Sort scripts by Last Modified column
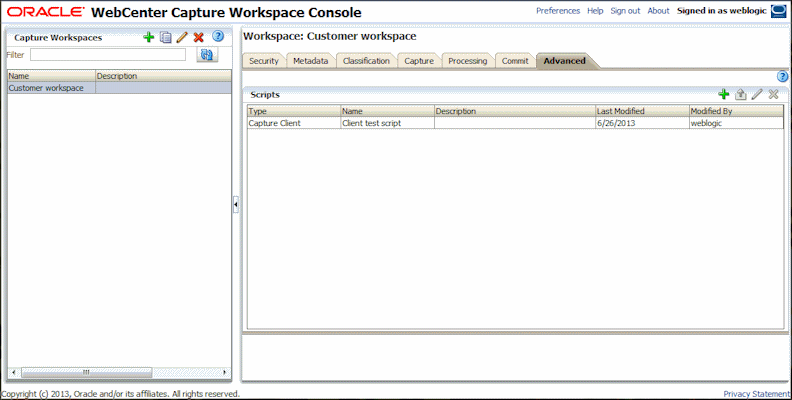The image size is (792, 400). (x=642, y=111)
